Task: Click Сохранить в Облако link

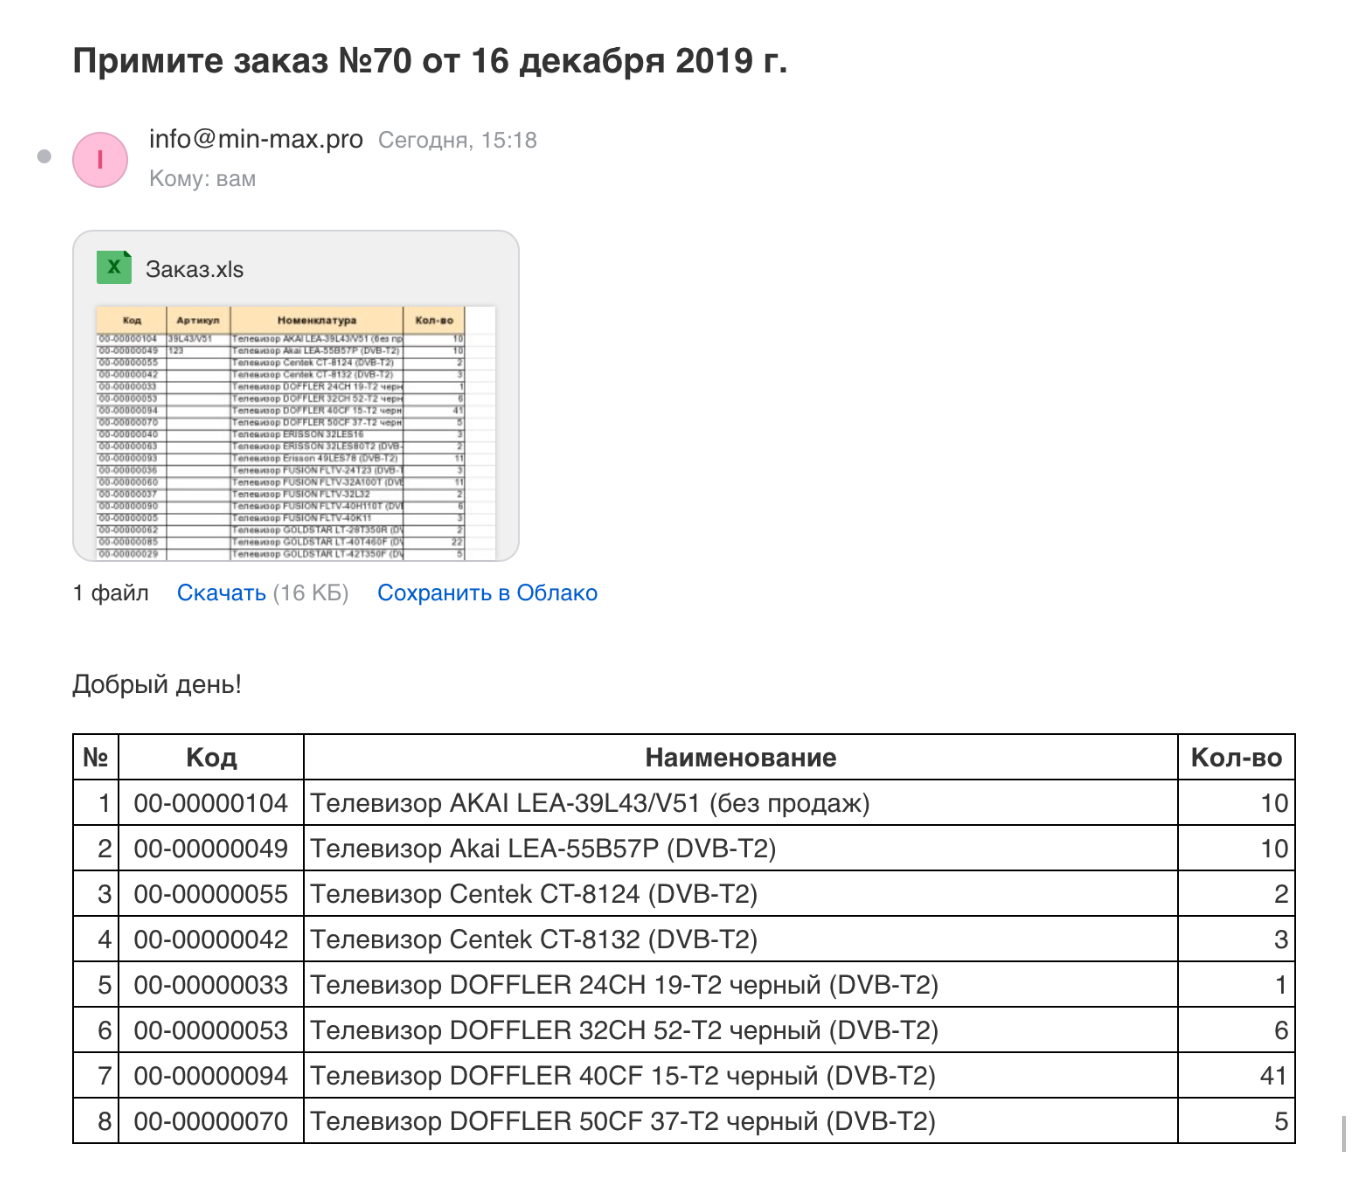Action: (x=487, y=593)
